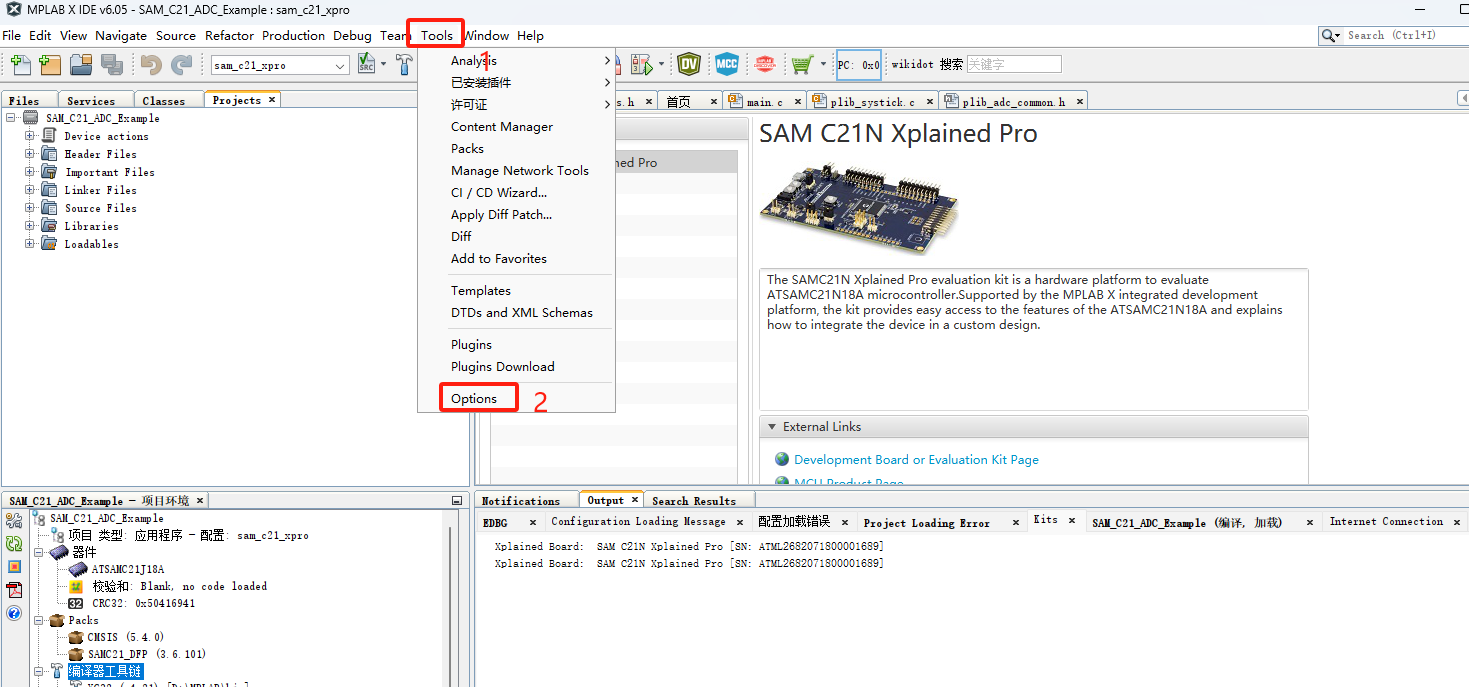Click the green refresh icon in dashboard sidebar

14,544
